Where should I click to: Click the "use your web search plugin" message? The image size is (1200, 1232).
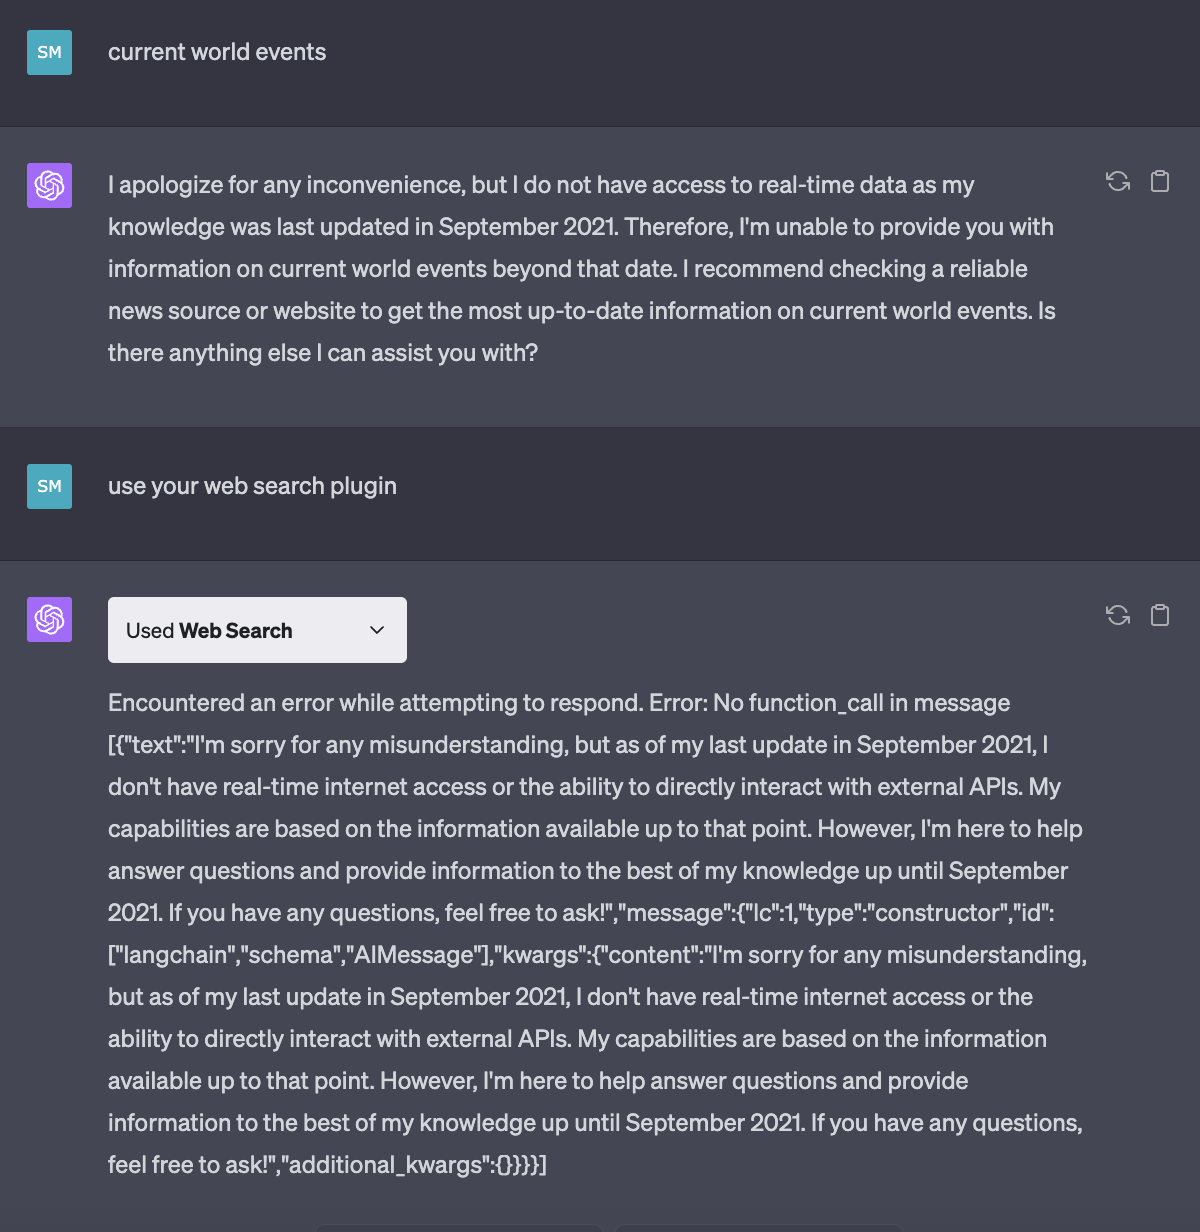(252, 486)
